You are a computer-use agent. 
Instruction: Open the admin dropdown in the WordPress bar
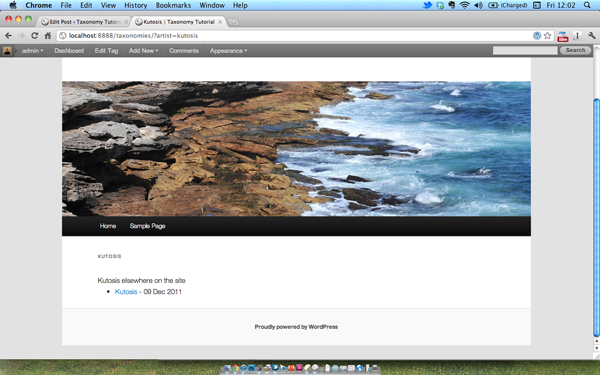pyautogui.click(x=32, y=51)
